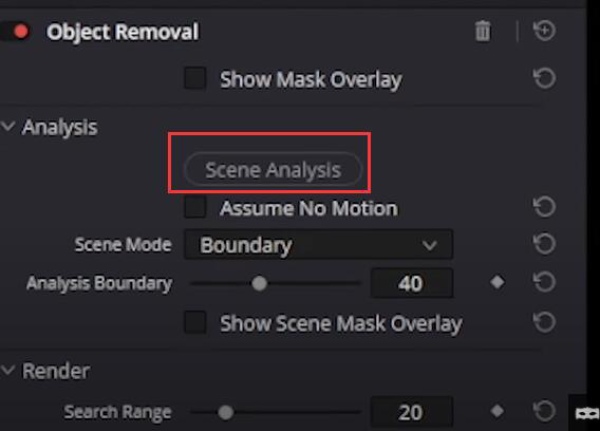Reset the Analysis Boundary value
600x431 pixels.
tap(545, 282)
